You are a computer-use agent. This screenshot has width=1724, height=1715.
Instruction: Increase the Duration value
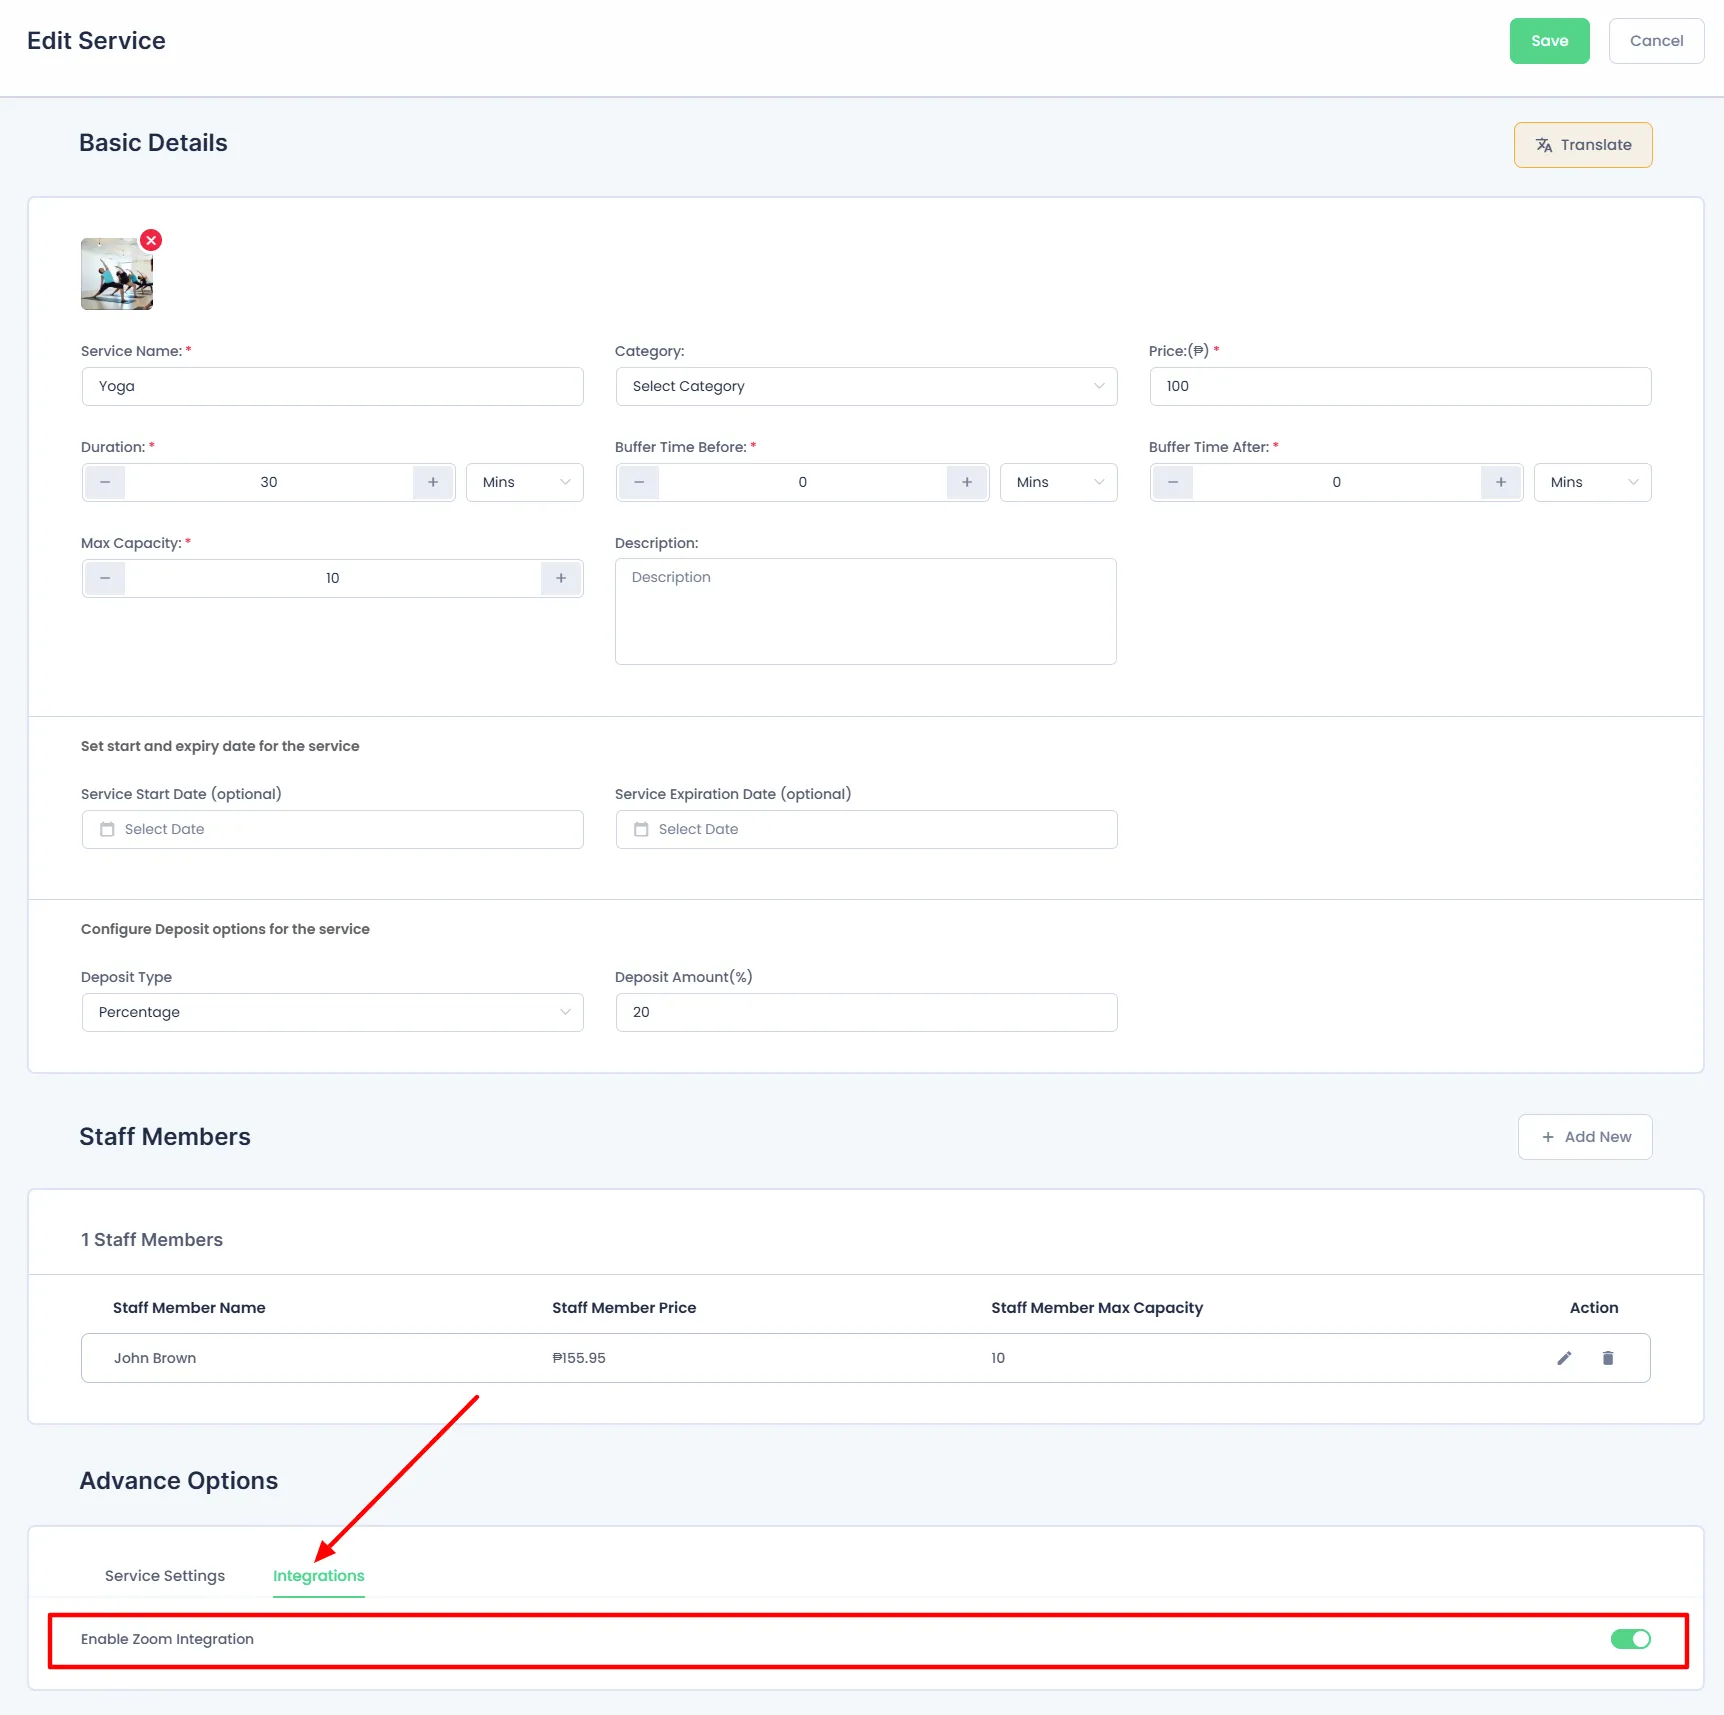pyautogui.click(x=433, y=482)
